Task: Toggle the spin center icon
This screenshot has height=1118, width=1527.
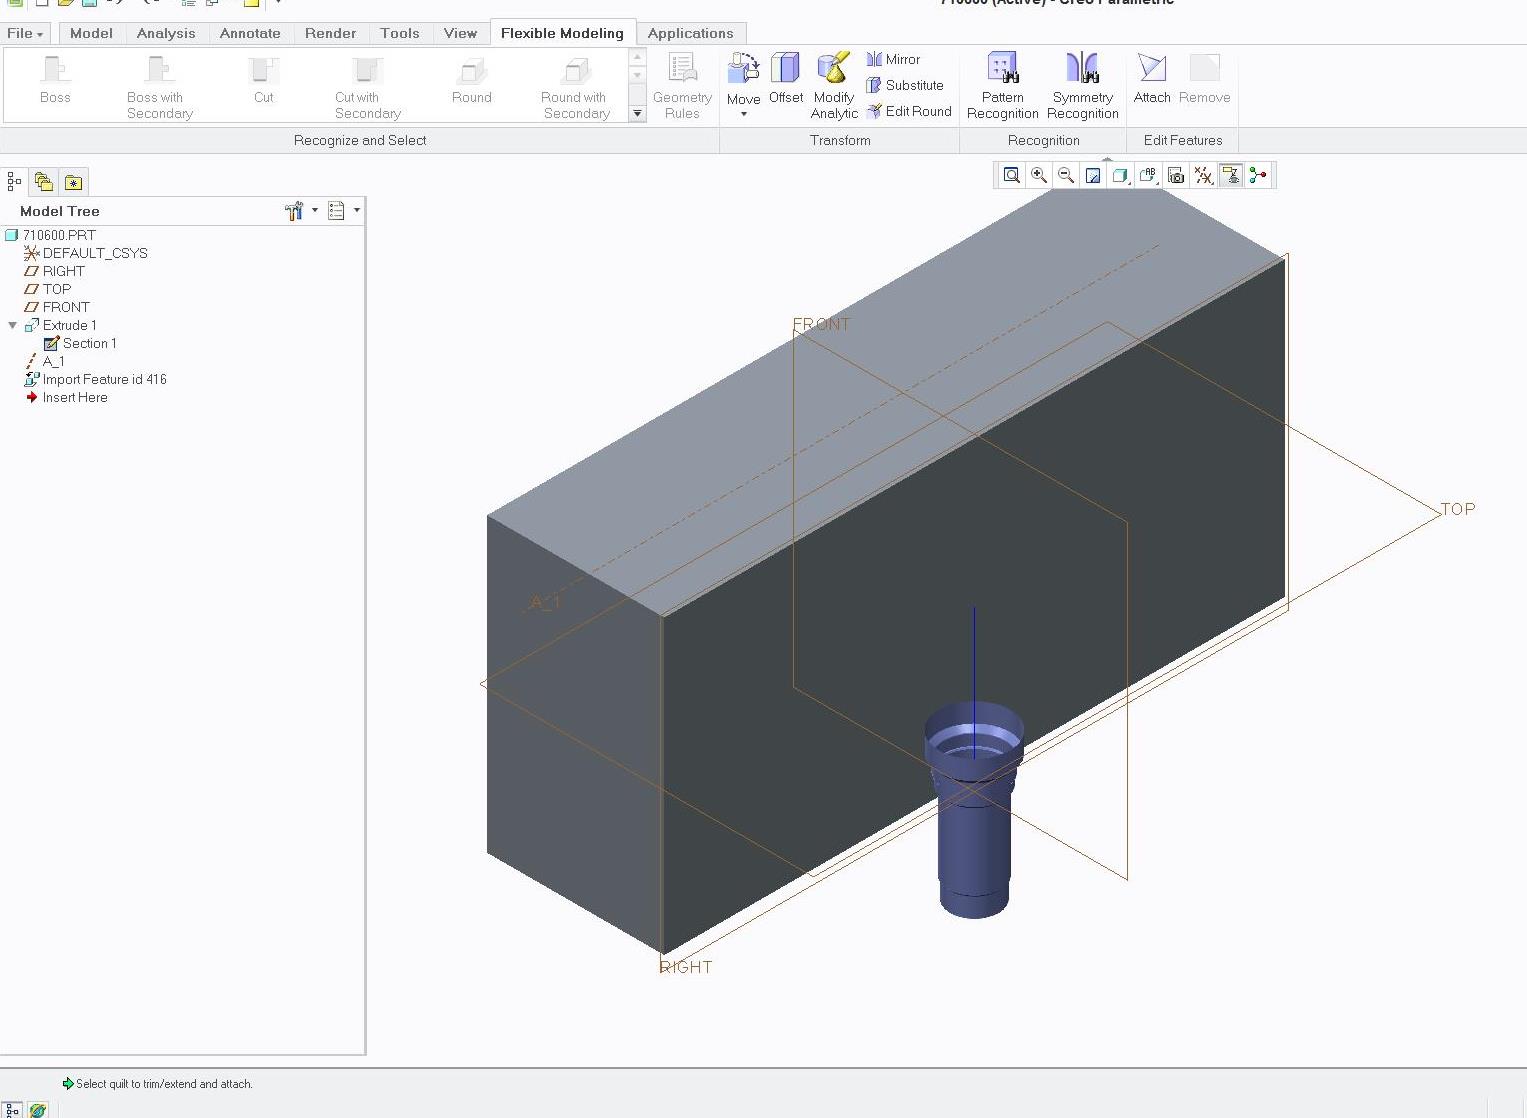Action: (1258, 175)
